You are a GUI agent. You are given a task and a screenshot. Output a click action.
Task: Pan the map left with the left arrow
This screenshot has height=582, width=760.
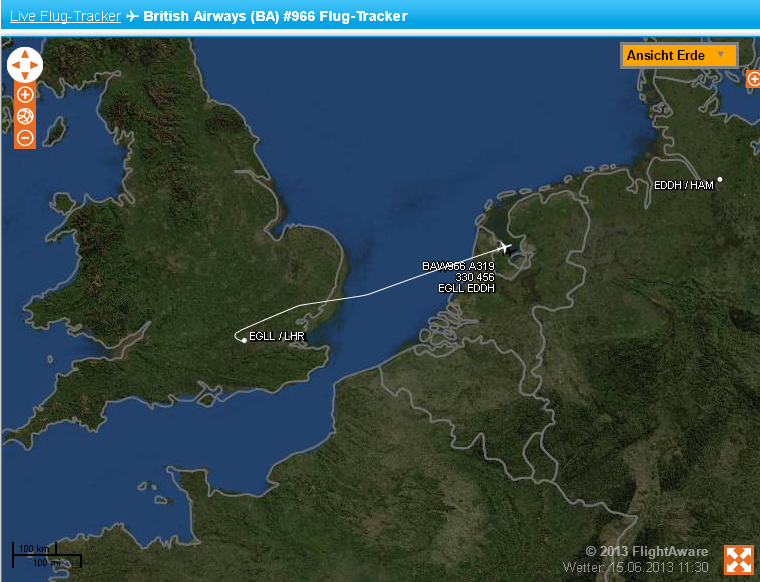point(15,65)
